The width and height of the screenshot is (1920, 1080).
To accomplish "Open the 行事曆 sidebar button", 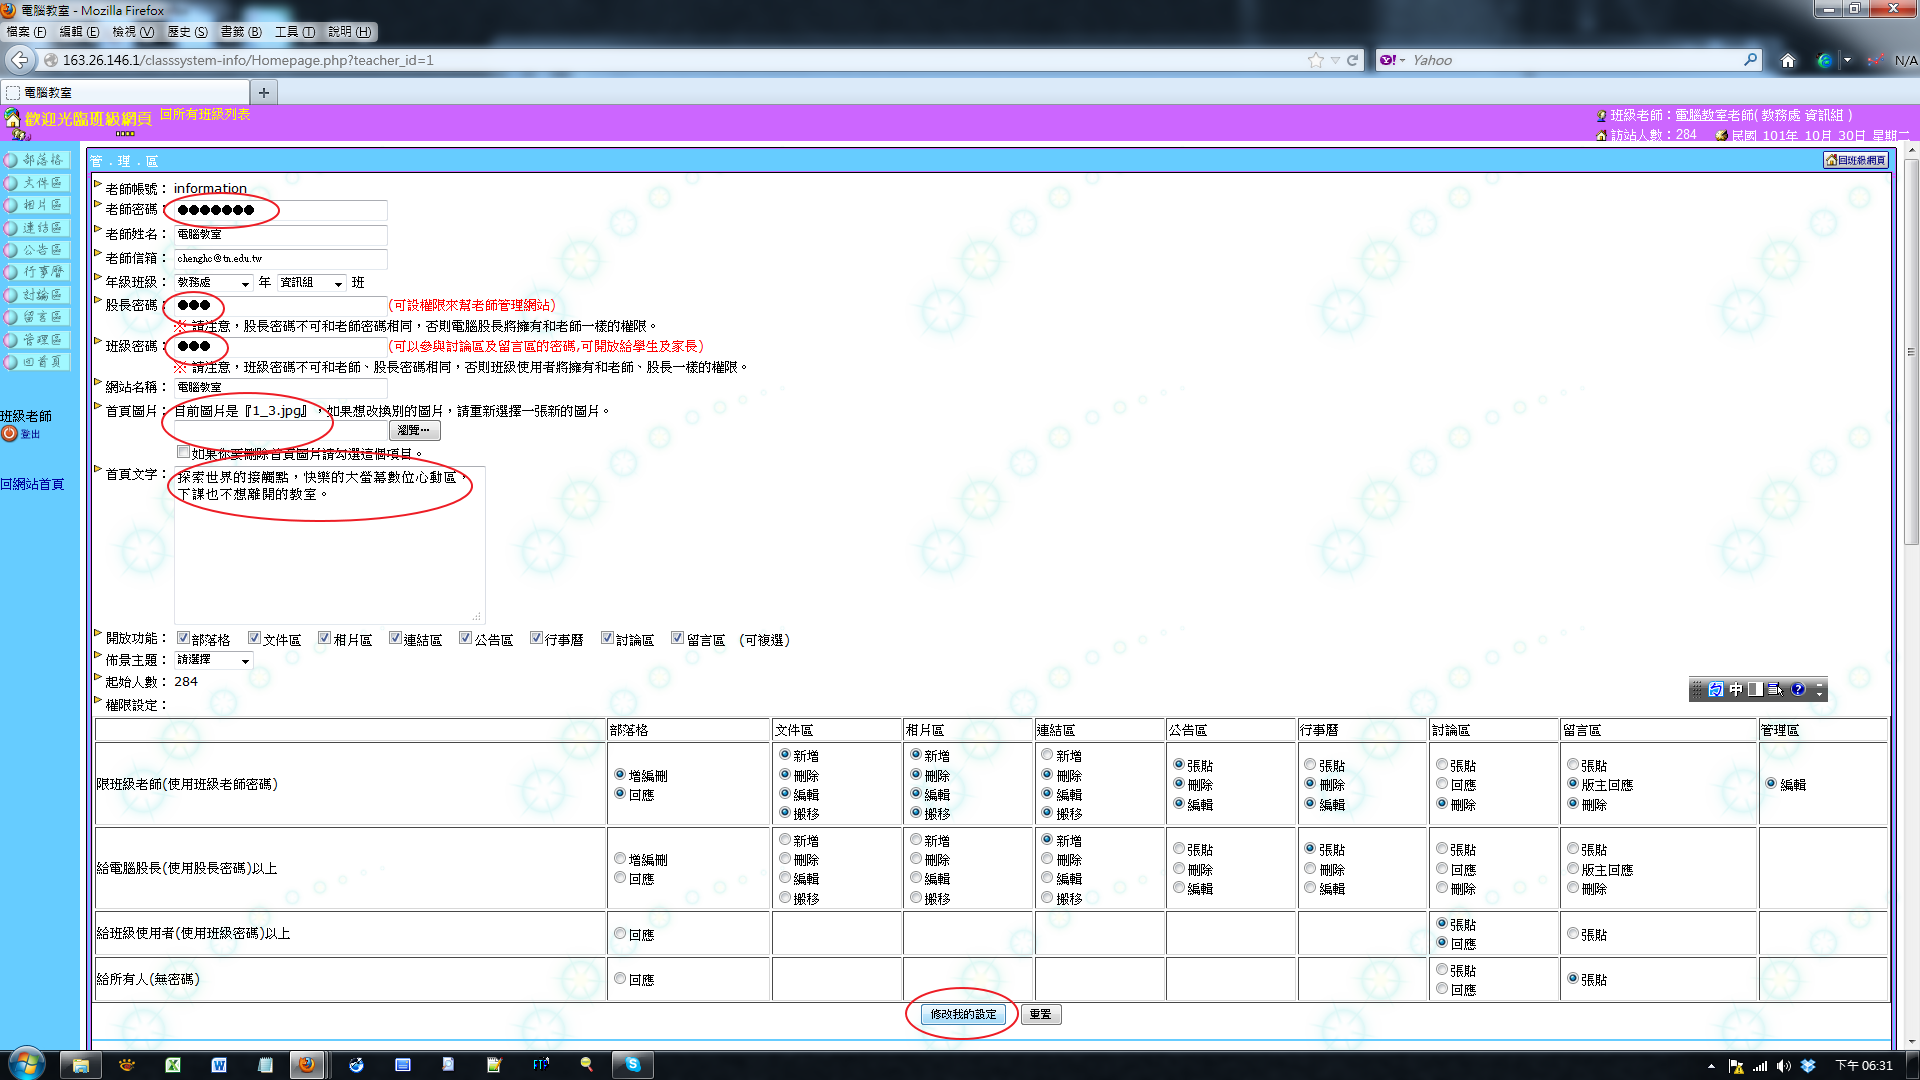I will 36,272.
